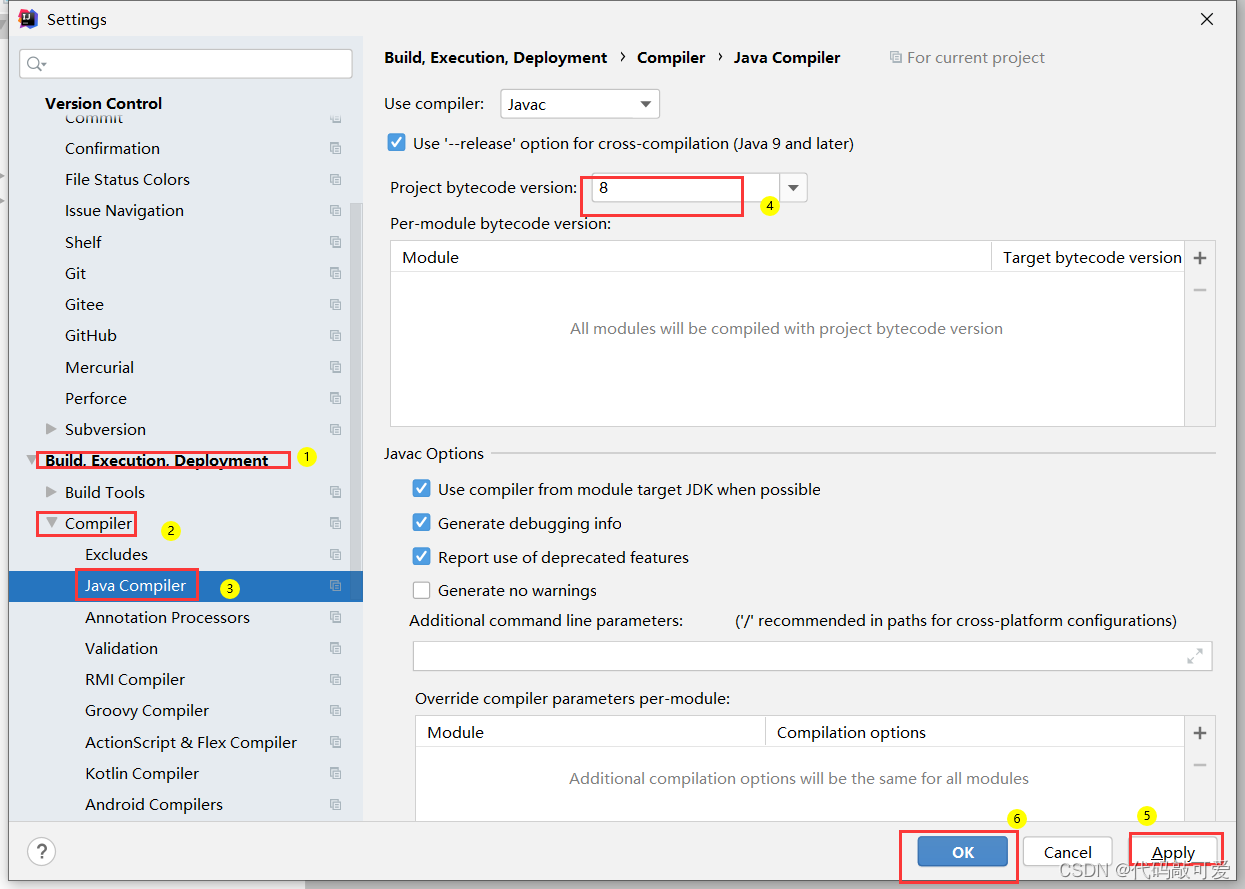Click the project-level icon beside Validation
This screenshot has width=1245, height=889.
tap(335, 648)
